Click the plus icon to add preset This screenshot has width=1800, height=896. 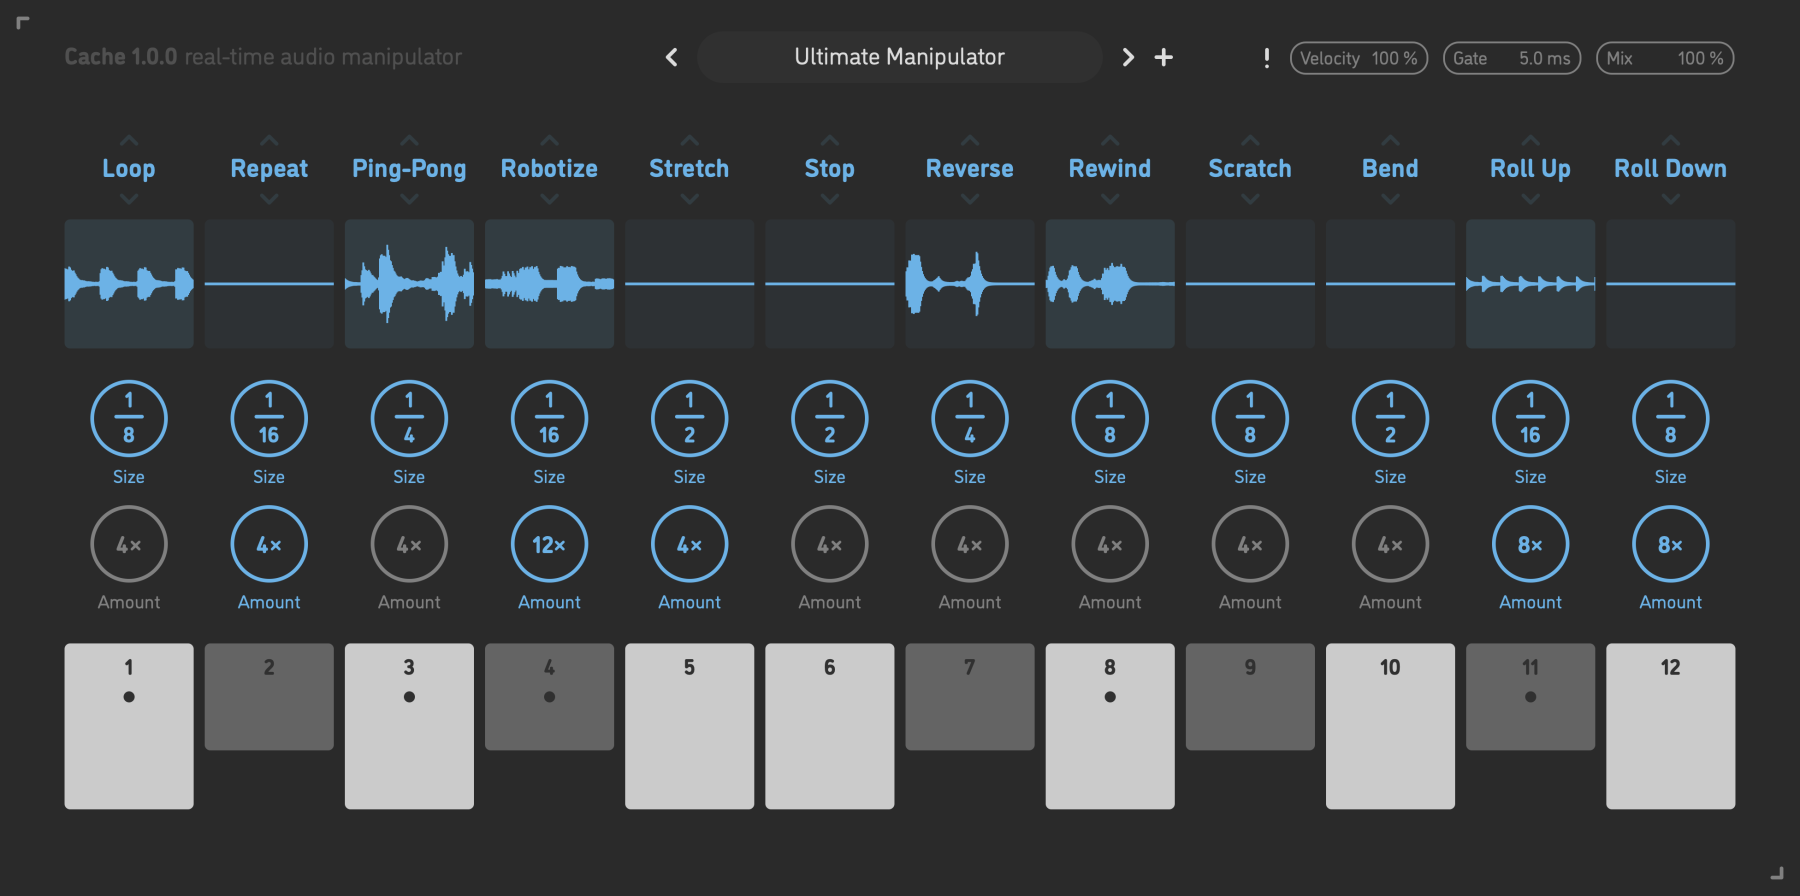[x=1164, y=58]
